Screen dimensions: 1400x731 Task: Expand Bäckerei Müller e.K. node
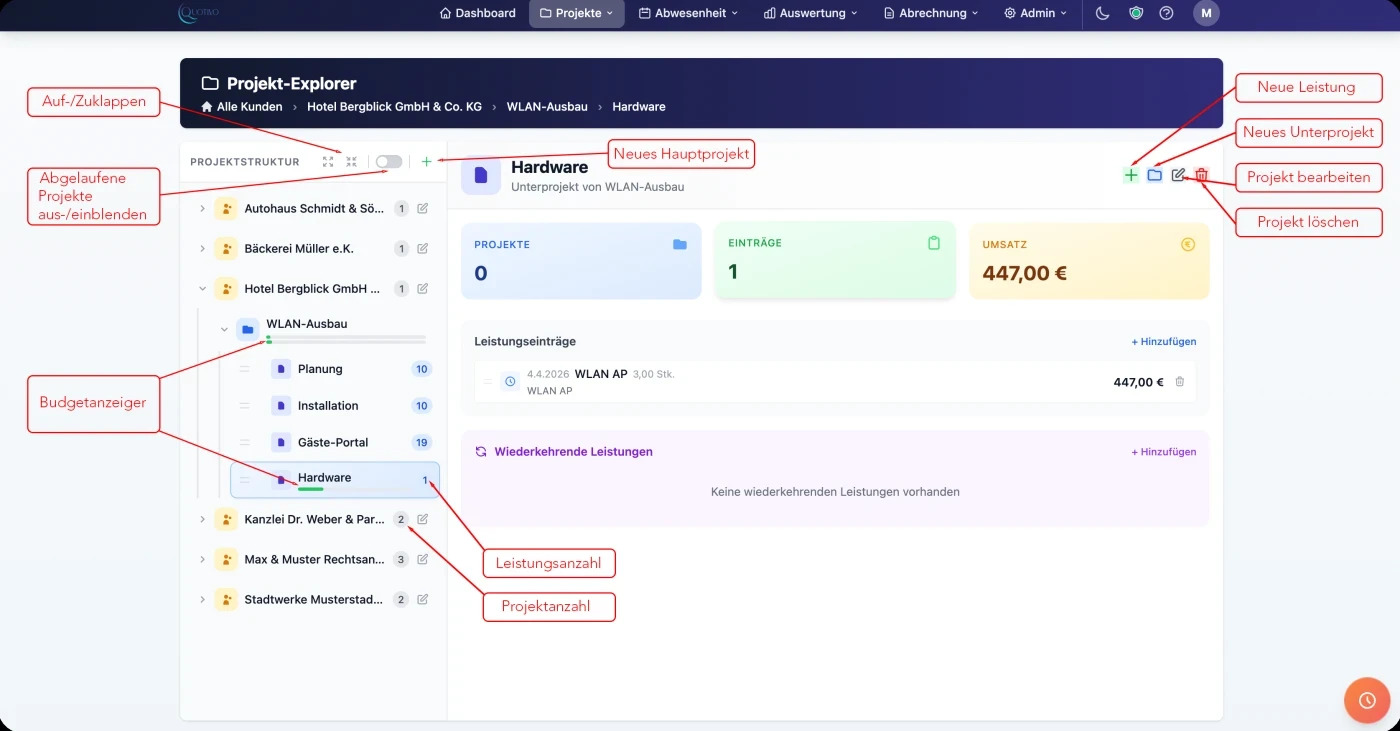pos(202,248)
